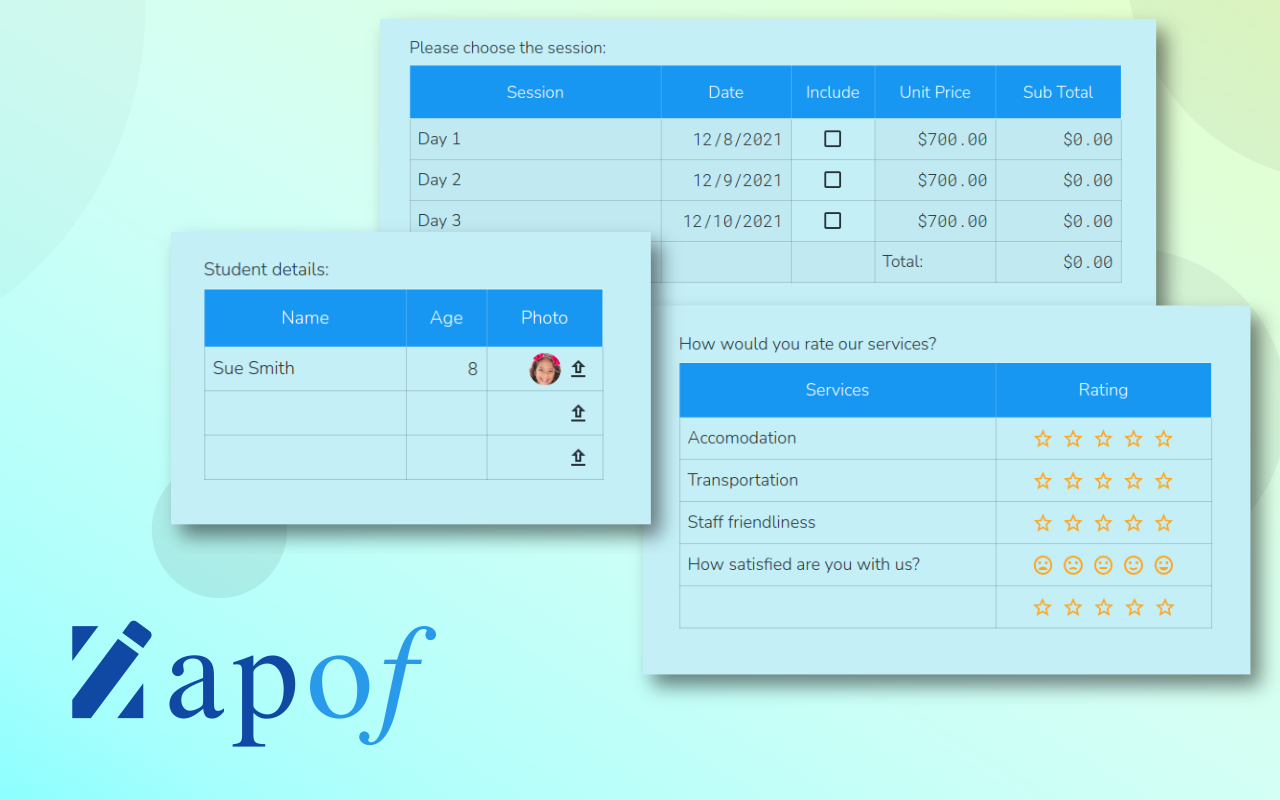Rate Transportation four stars
The height and width of the screenshot is (800, 1280).
[1133, 481]
